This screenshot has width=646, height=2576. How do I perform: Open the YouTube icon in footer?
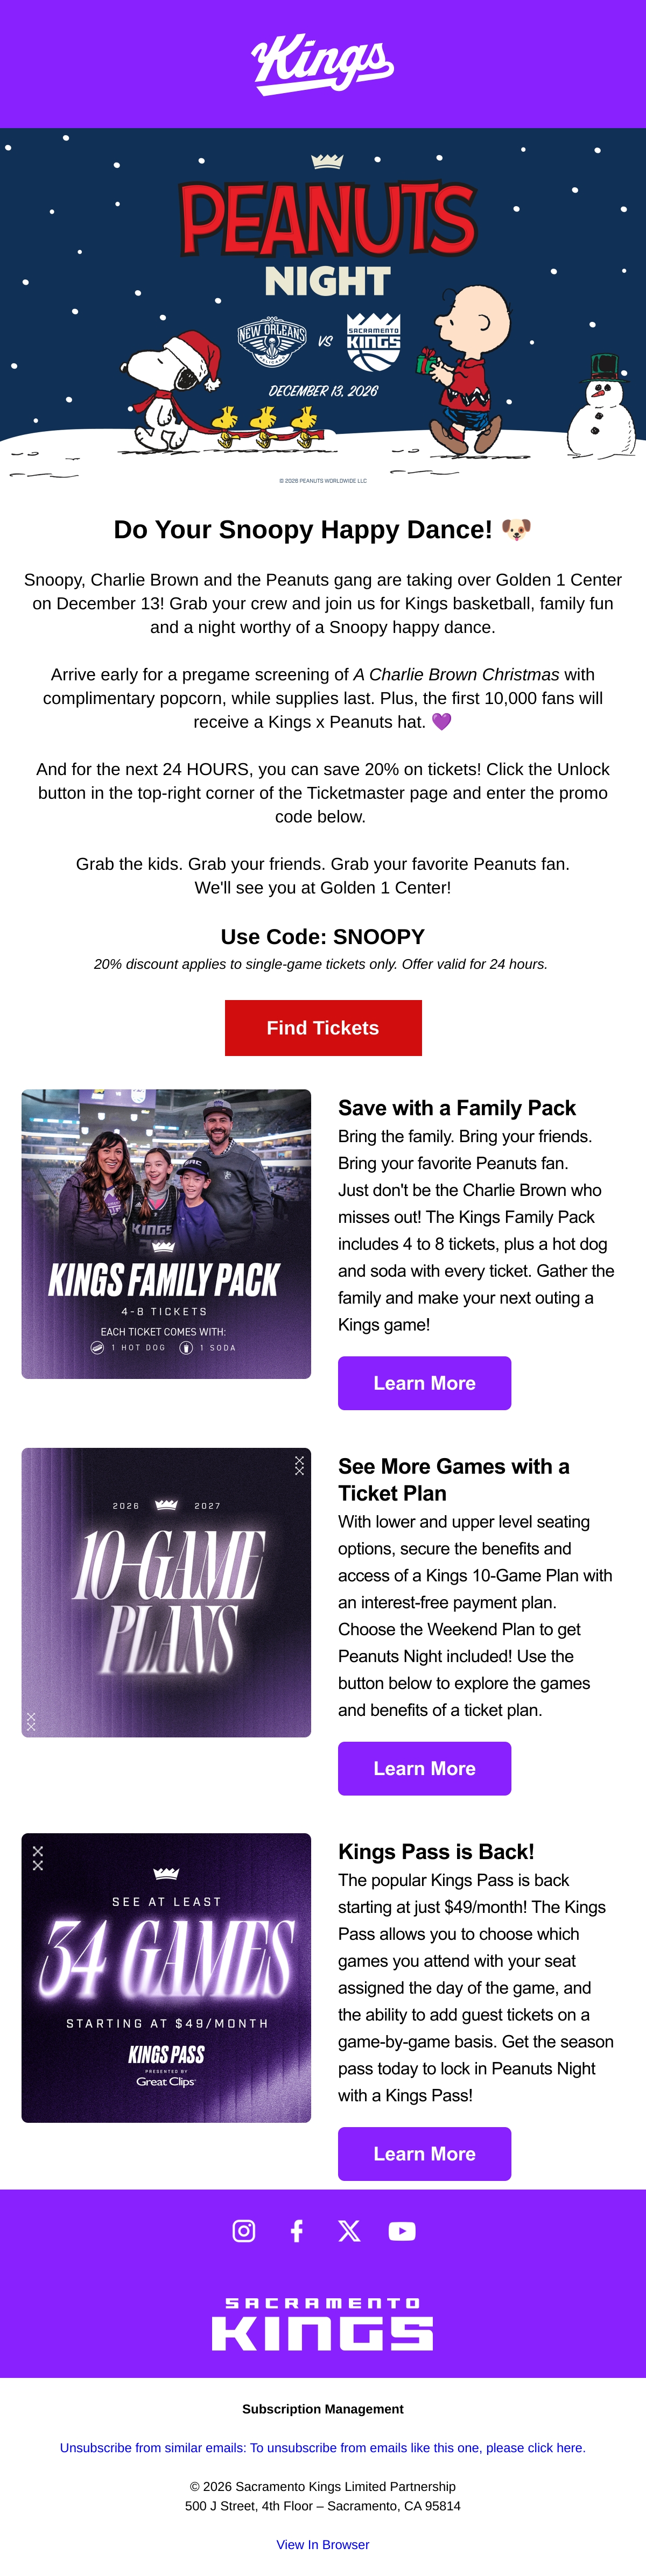pyautogui.click(x=402, y=2231)
